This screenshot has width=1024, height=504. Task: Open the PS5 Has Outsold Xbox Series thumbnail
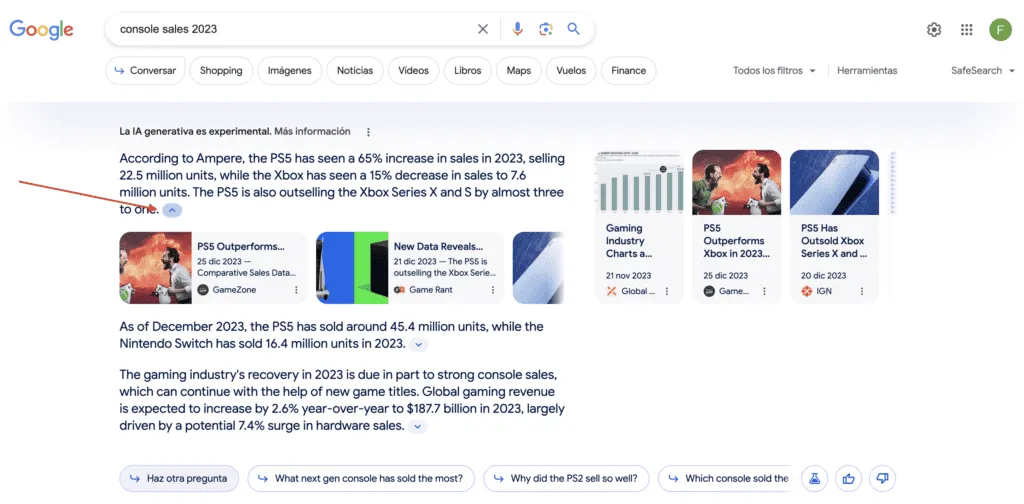tap(834, 182)
